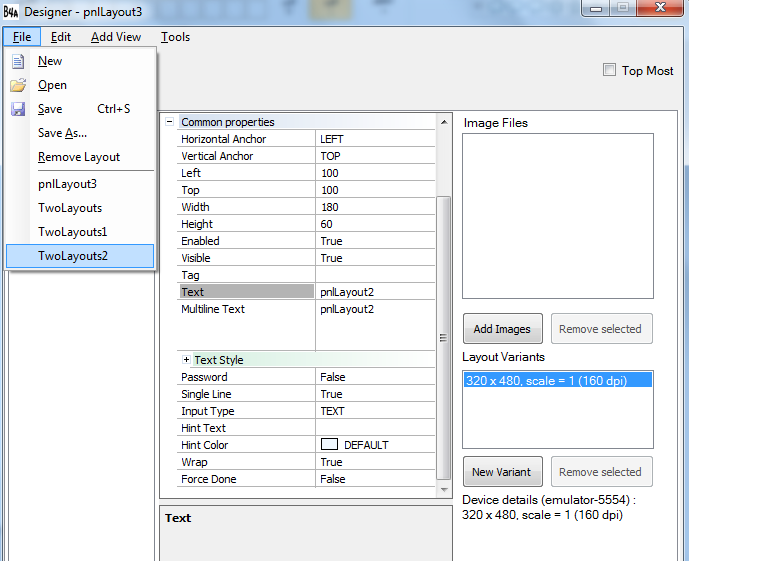Select Save As... menu entry
This screenshot has height=561, width=768.
point(81,133)
